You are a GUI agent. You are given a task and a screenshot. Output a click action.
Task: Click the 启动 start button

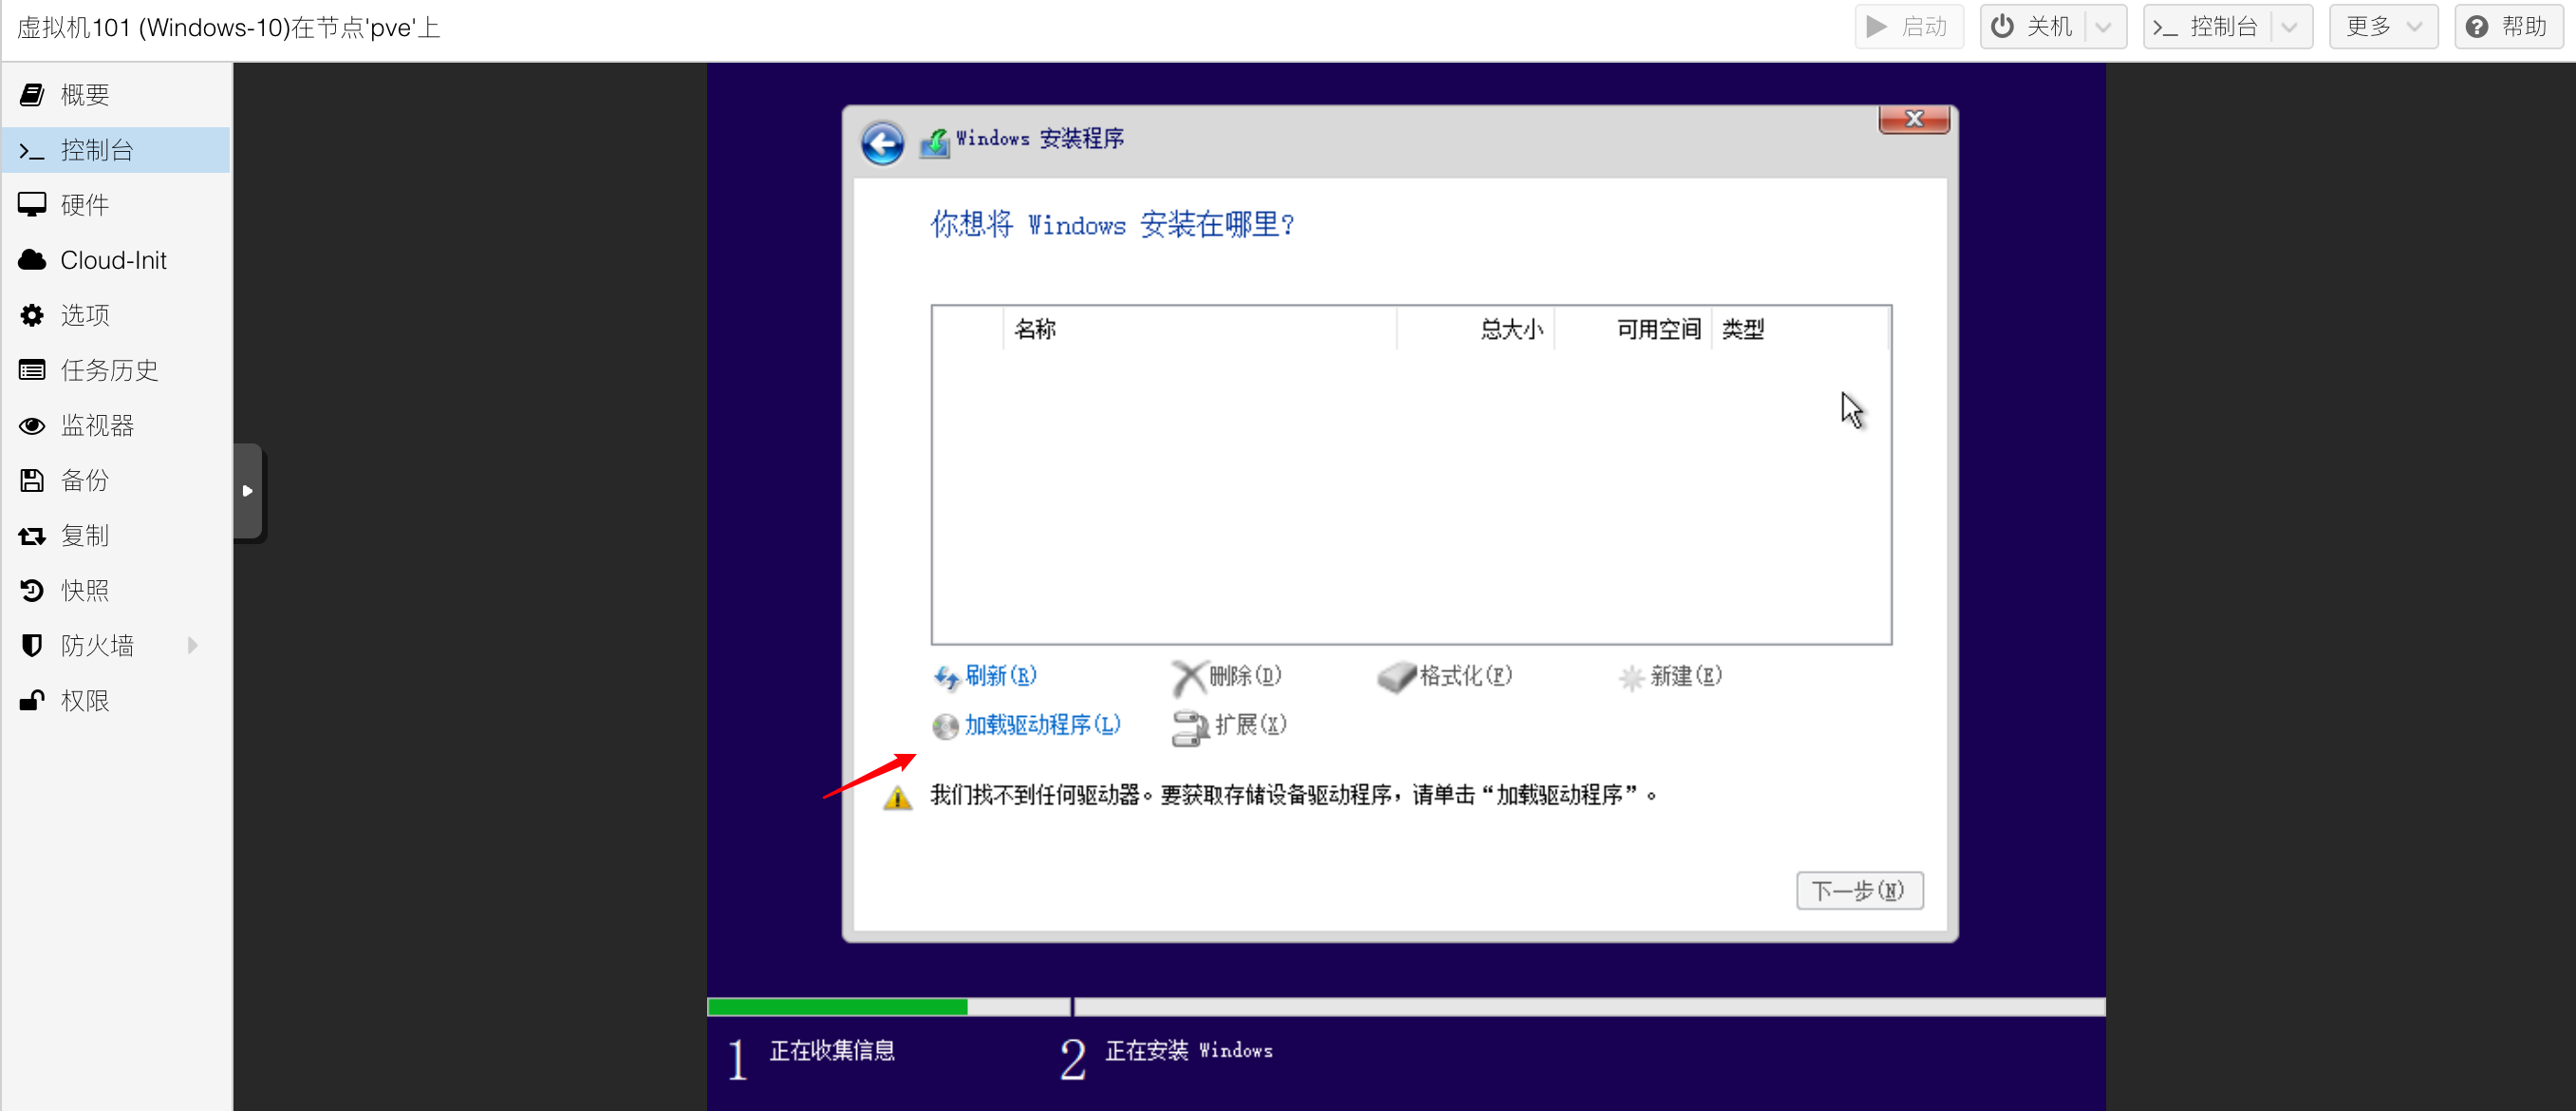[1908, 27]
